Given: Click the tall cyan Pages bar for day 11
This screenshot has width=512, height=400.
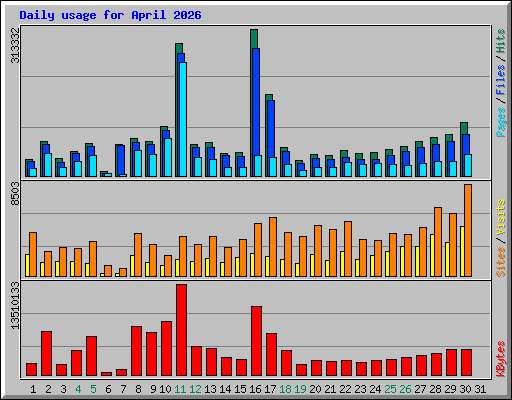Looking at the screenshot, I should click(x=183, y=119).
